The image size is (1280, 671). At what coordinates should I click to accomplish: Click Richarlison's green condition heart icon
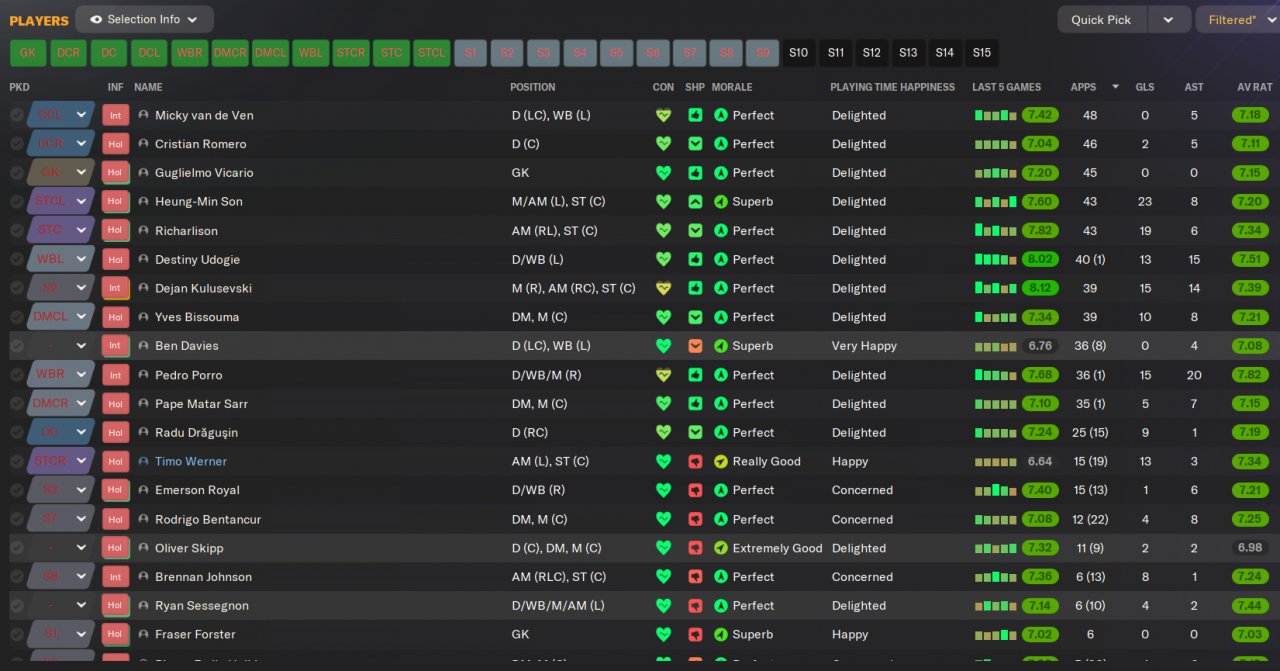(x=662, y=230)
